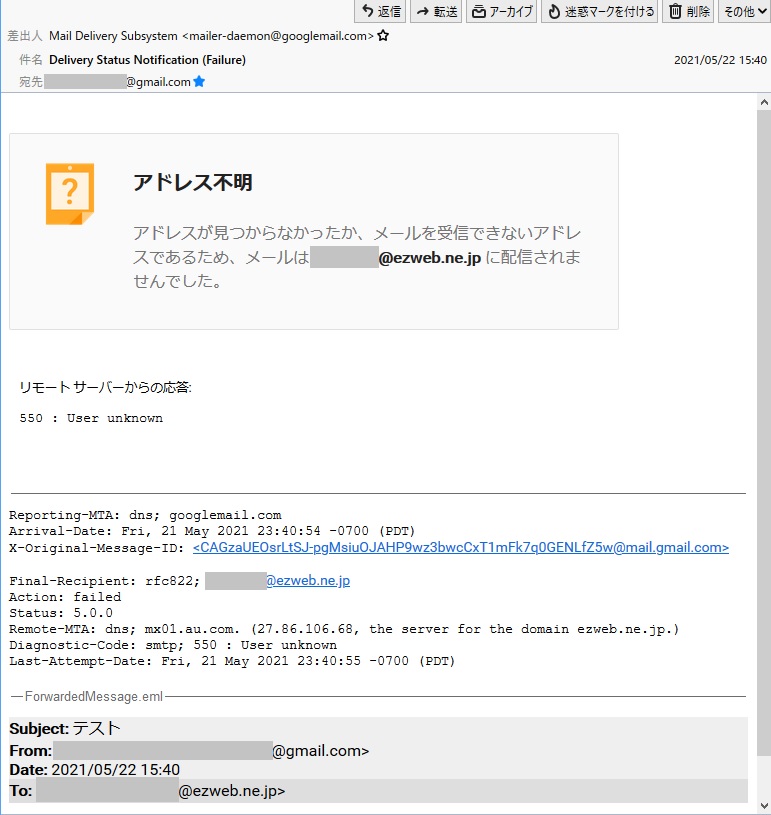The width and height of the screenshot is (771, 815).
Task: Click the sender Mail Delivery Subsystem address
Action: coord(211,36)
